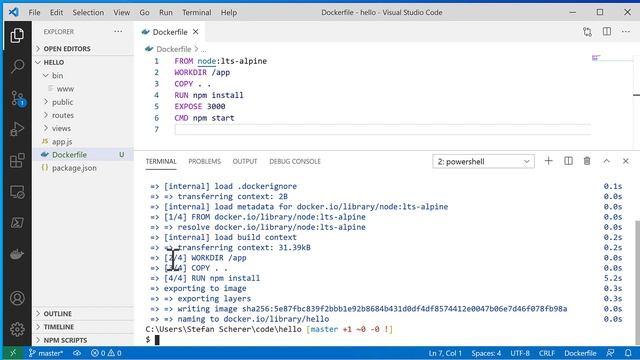Click Synchronize Changes cloud icon

[x=77, y=353]
